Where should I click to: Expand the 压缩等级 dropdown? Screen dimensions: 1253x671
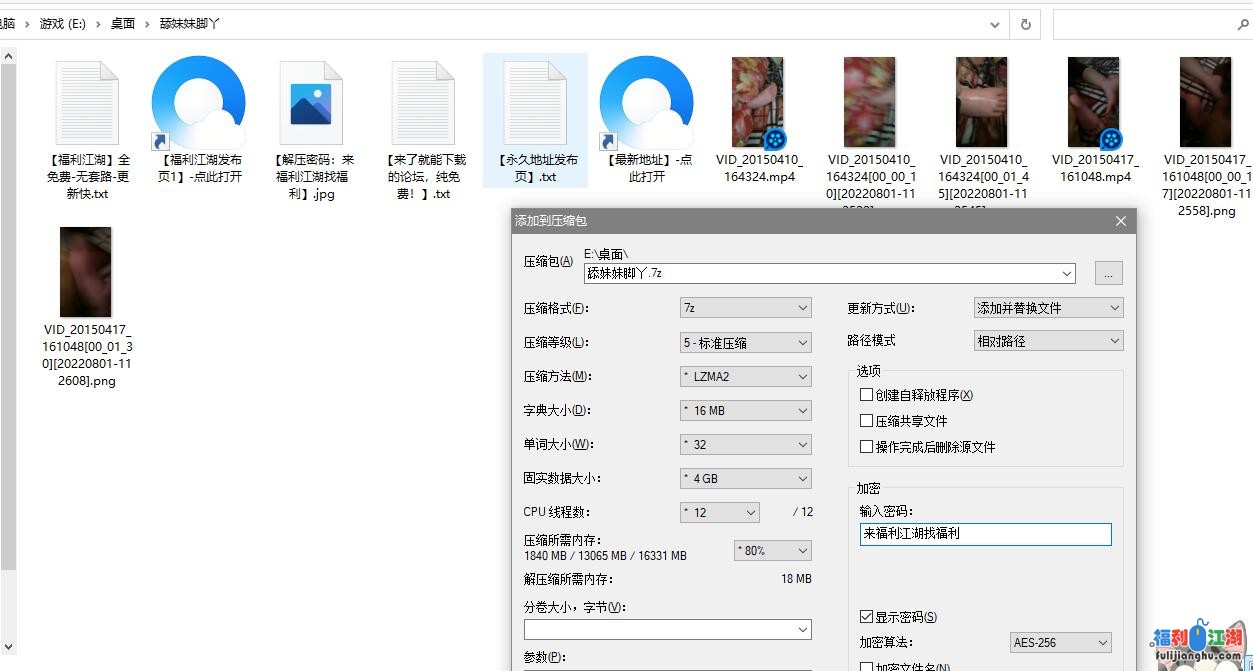[745, 342]
